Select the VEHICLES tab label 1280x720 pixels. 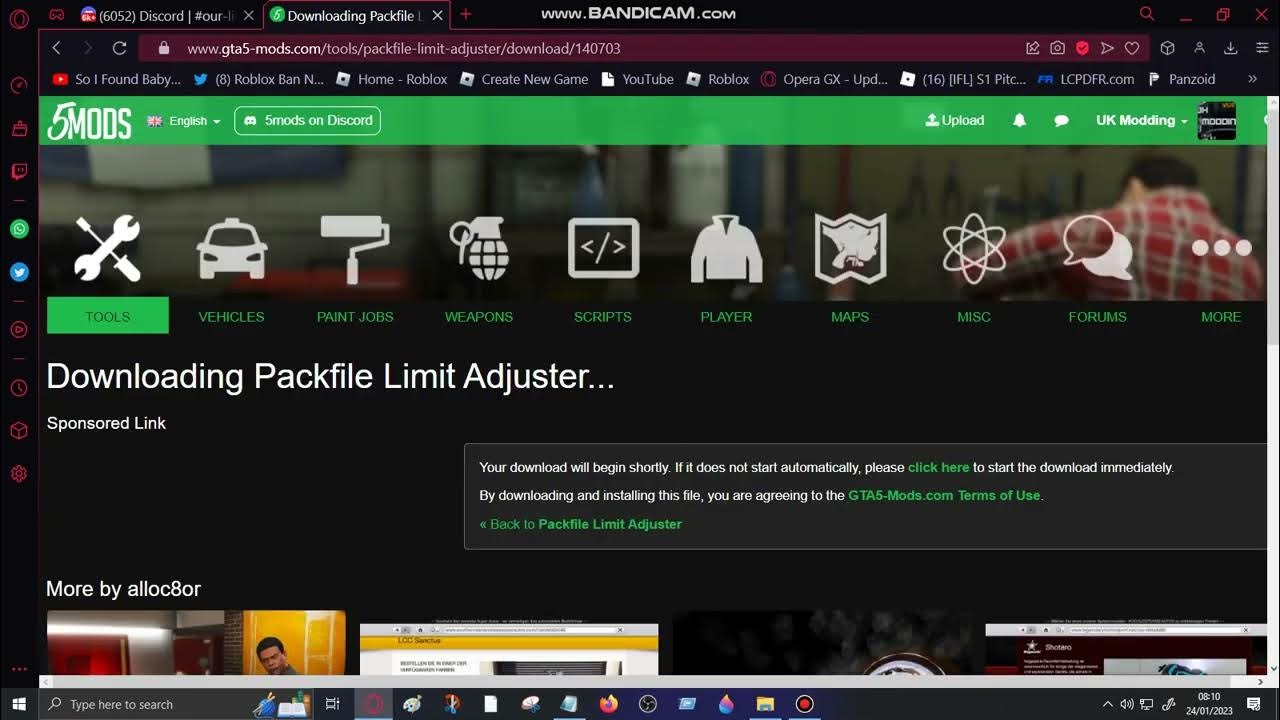(232, 316)
